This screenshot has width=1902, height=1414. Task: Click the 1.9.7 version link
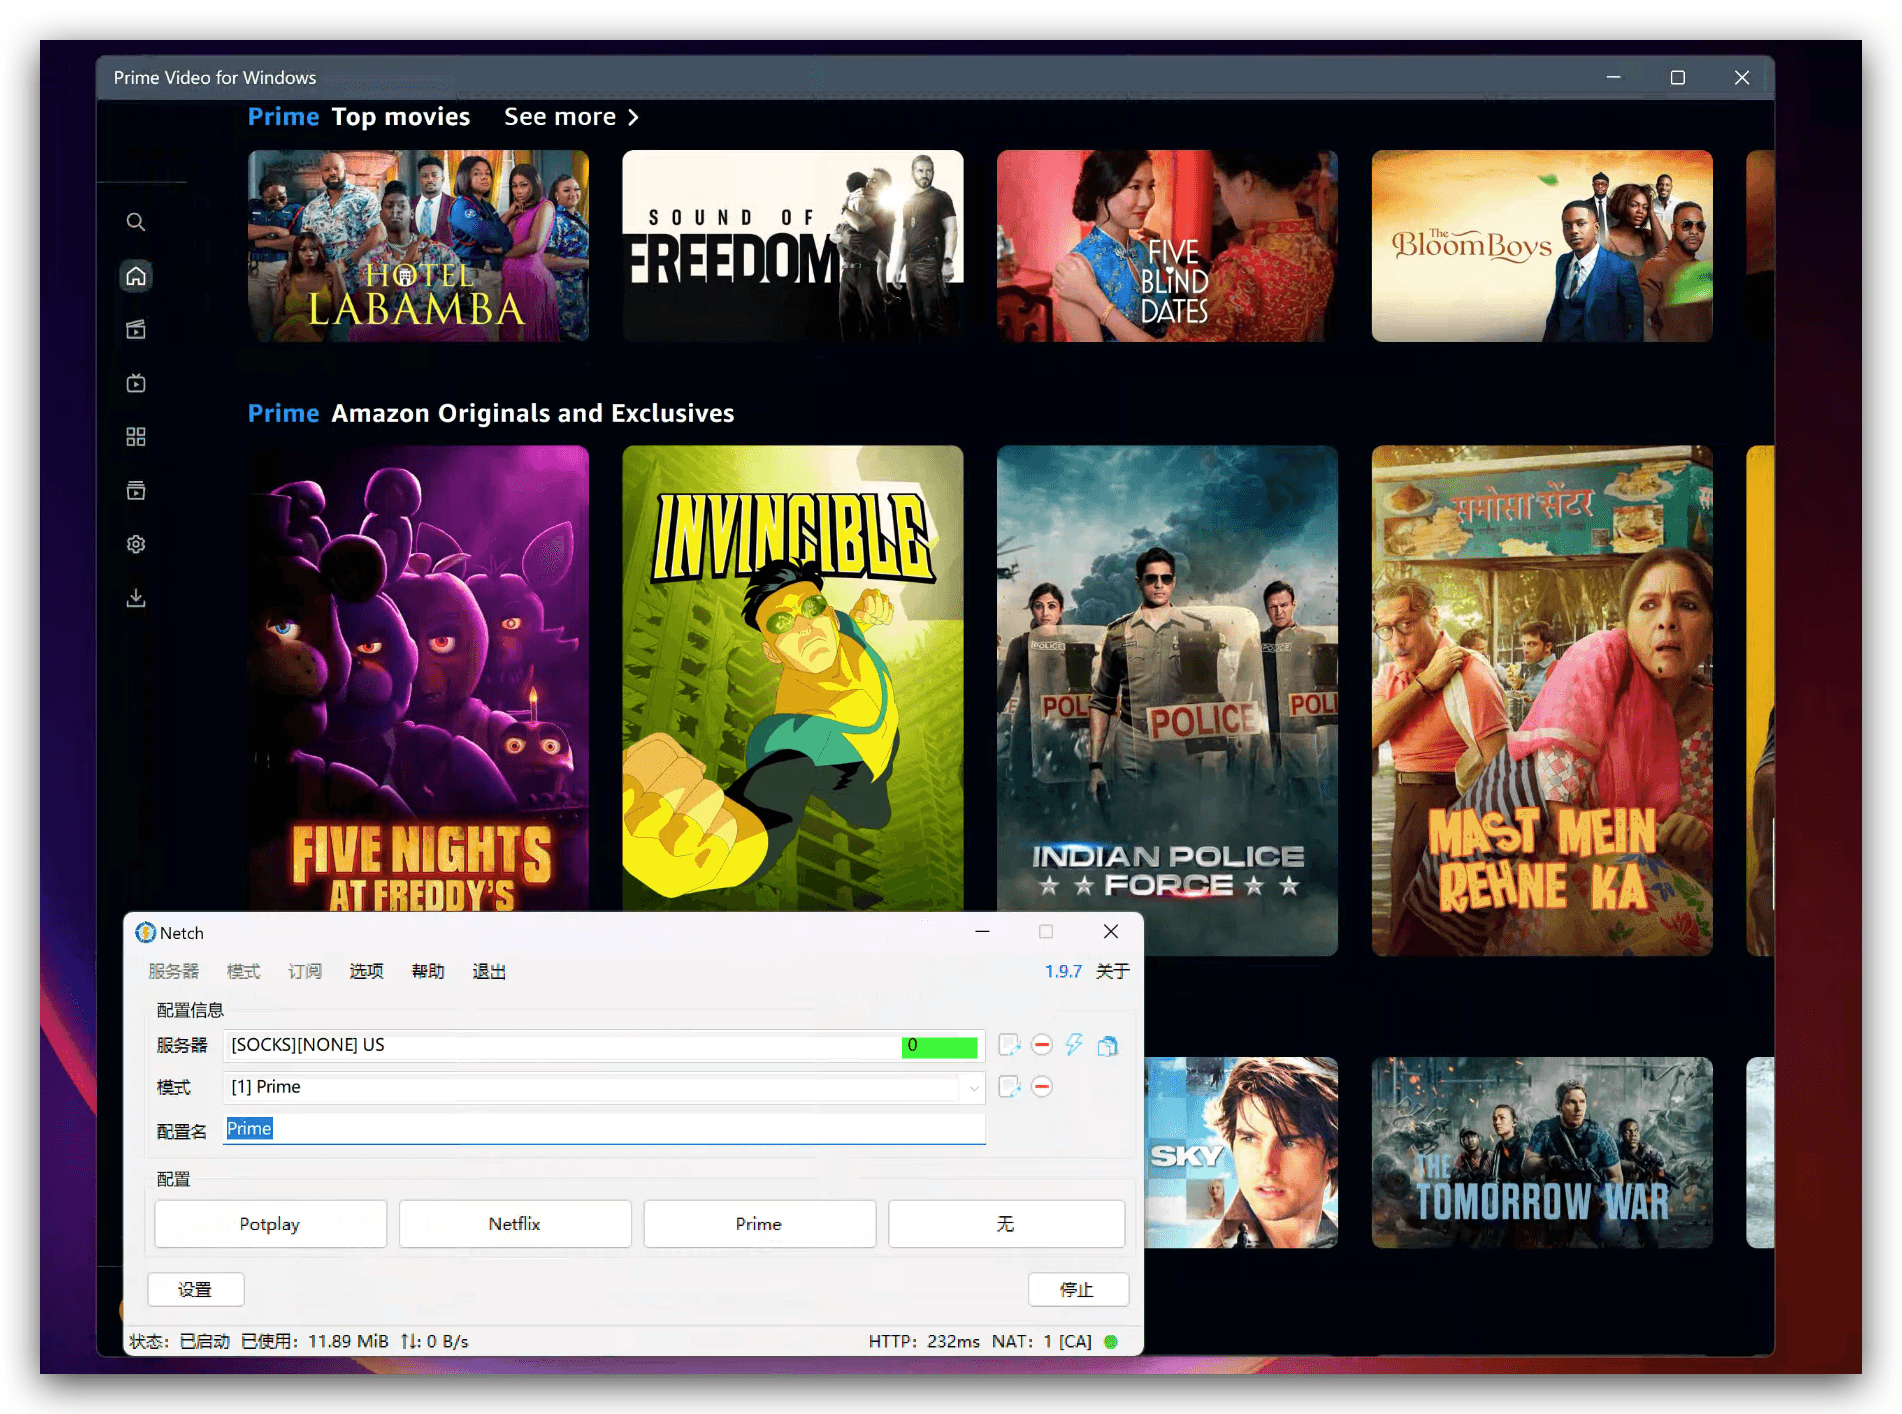(x=1062, y=971)
